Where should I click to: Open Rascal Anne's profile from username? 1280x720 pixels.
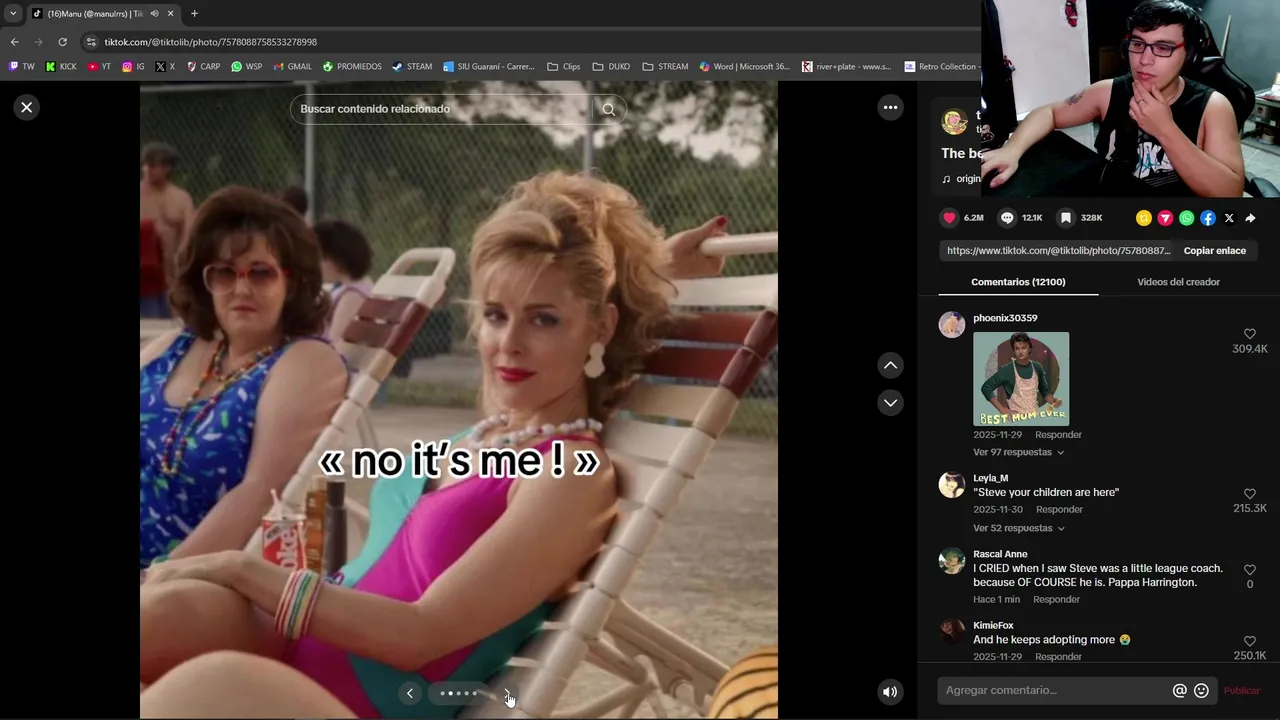tap(1000, 554)
